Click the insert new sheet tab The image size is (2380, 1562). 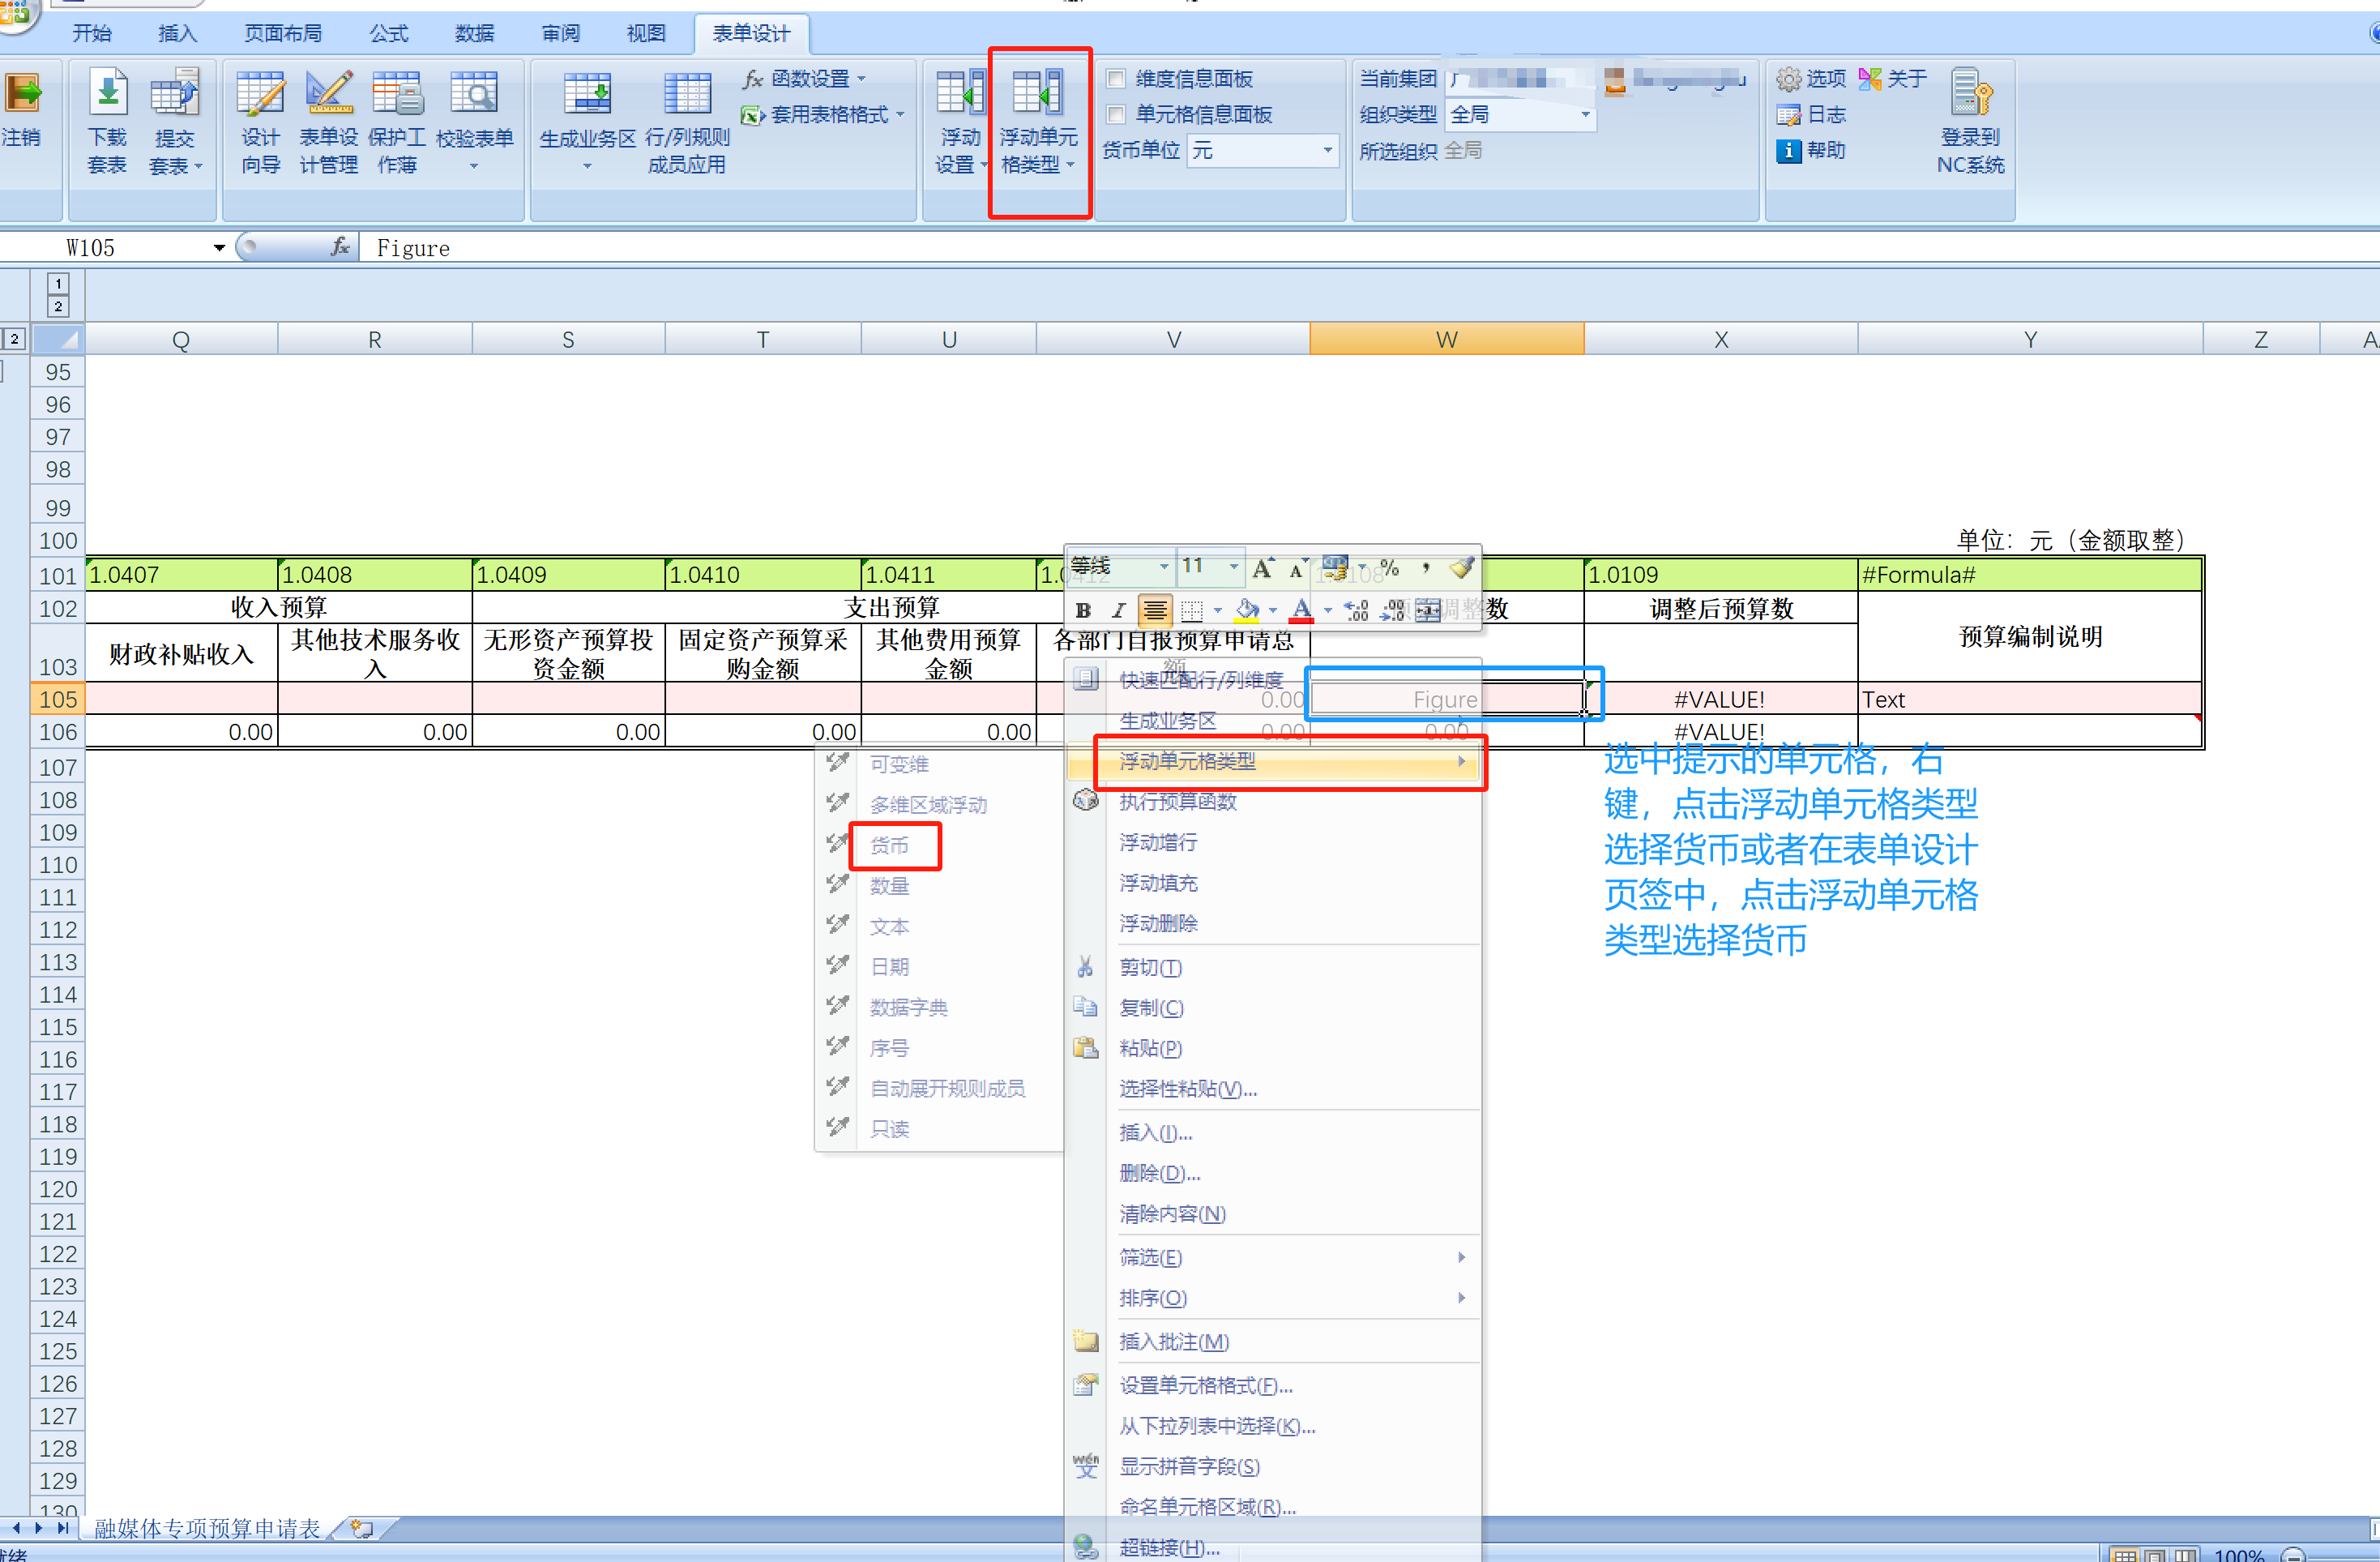point(362,1528)
